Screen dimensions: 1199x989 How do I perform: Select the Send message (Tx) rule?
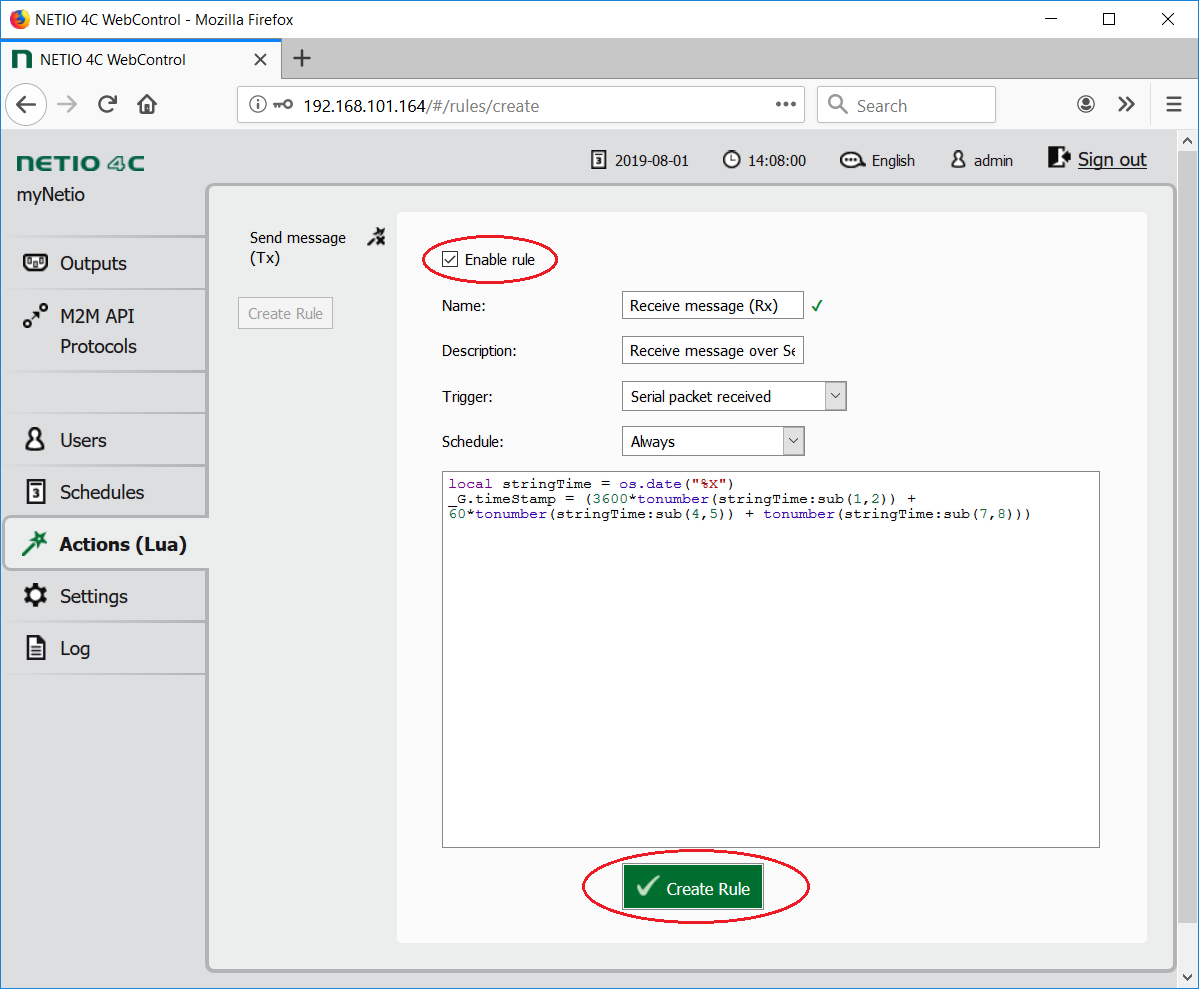[297, 247]
